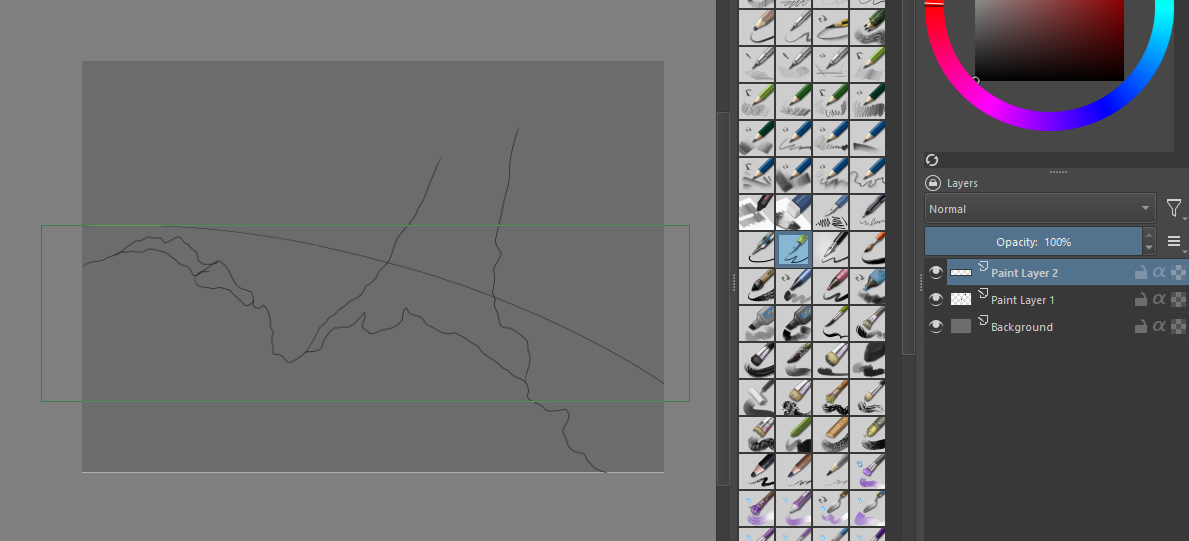Lock the Background layer with its padlock
The image size is (1189, 541).
pos(1140,326)
